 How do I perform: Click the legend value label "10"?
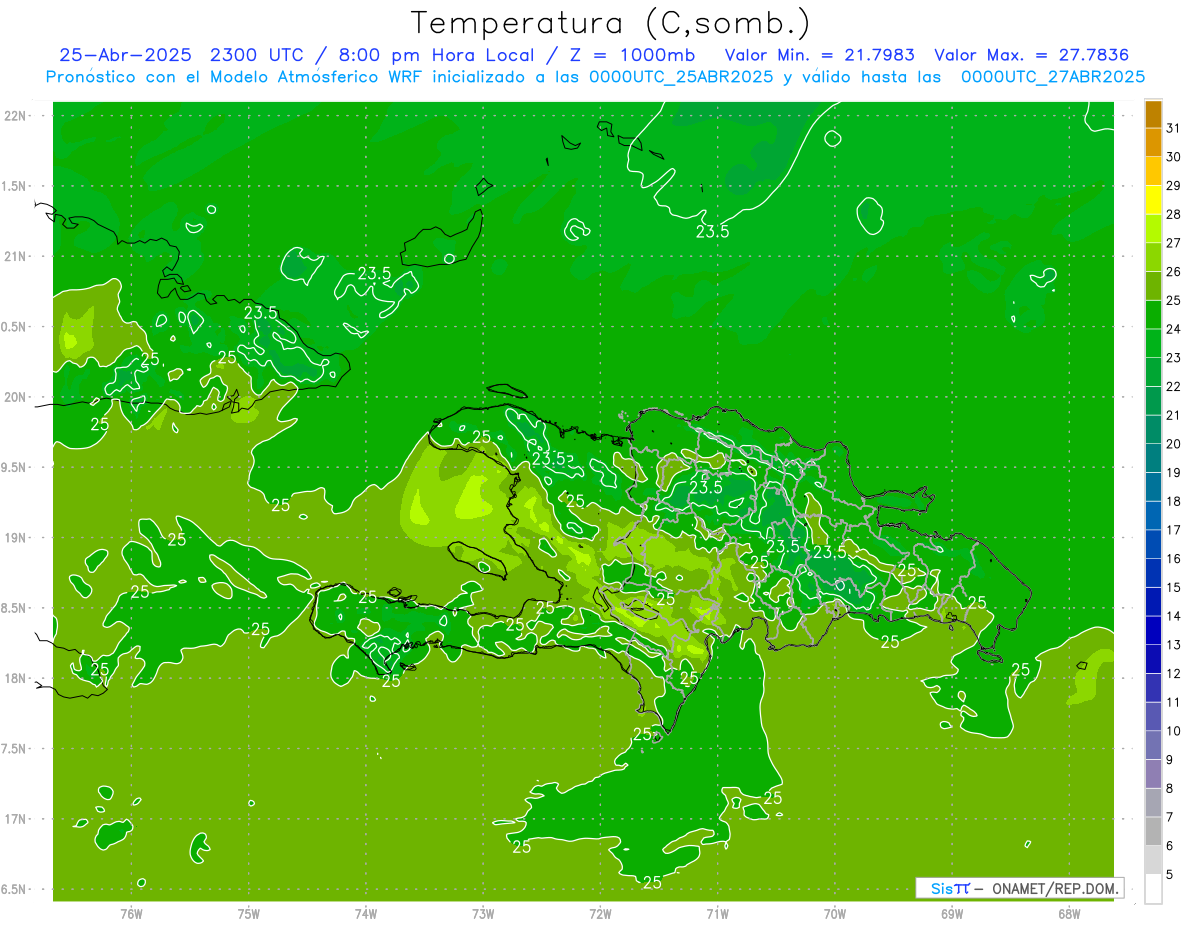pos(1174,731)
